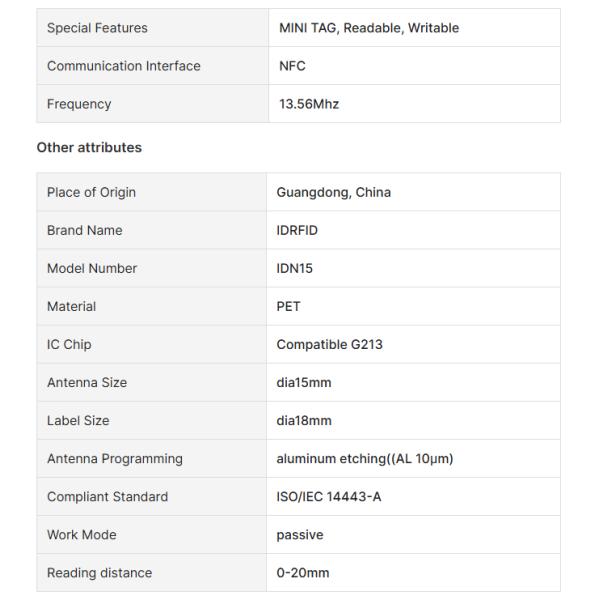Select the 'Model Number' label
The width and height of the screenshot is (600, 600).
92,268
